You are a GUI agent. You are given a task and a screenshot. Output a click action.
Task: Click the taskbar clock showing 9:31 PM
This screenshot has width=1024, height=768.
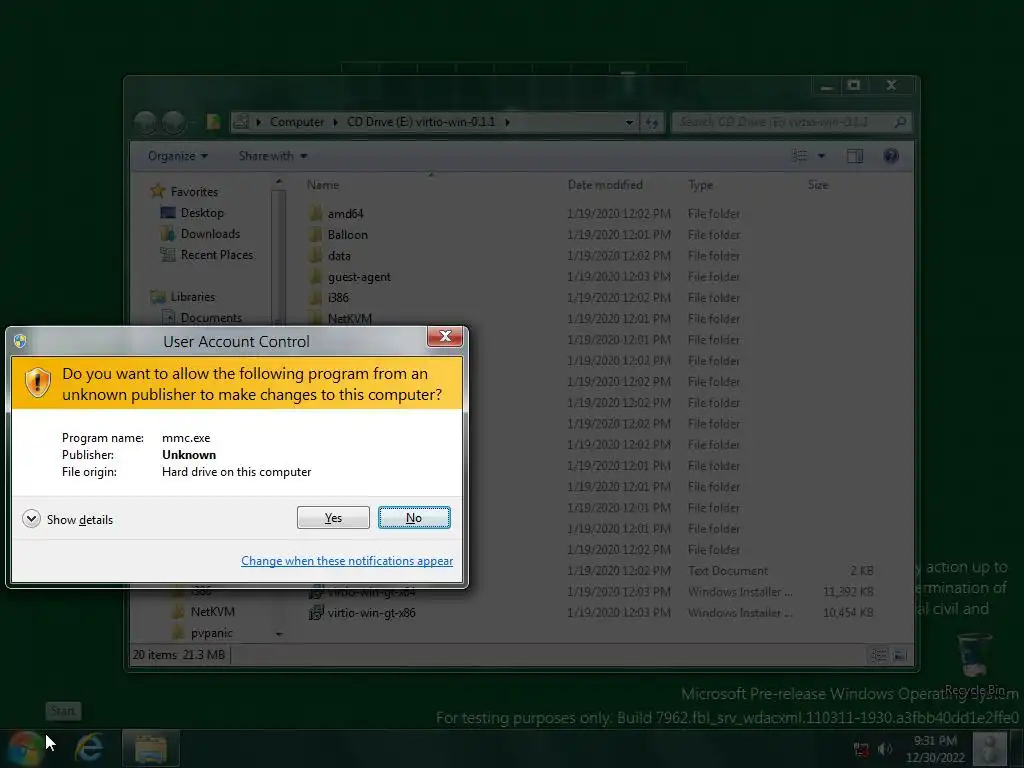(935, 749)
